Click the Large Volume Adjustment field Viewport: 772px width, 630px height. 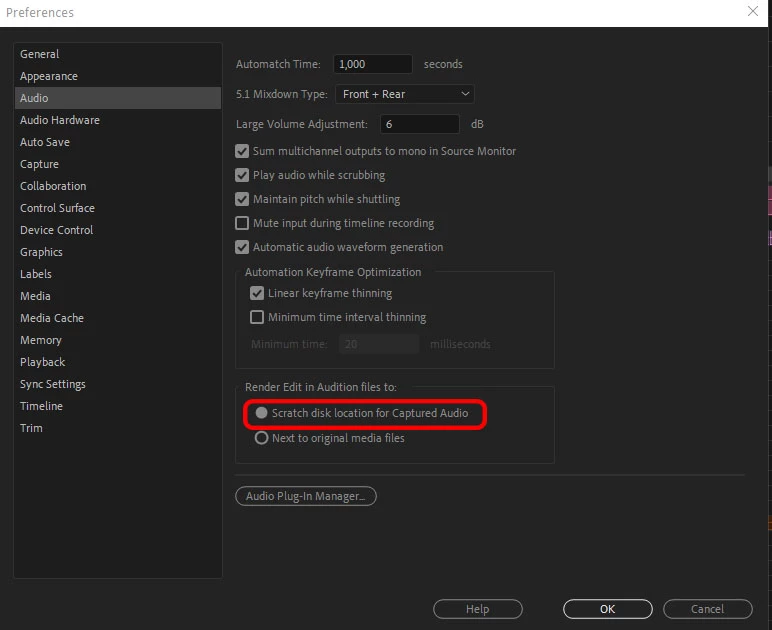click(419, 124)
